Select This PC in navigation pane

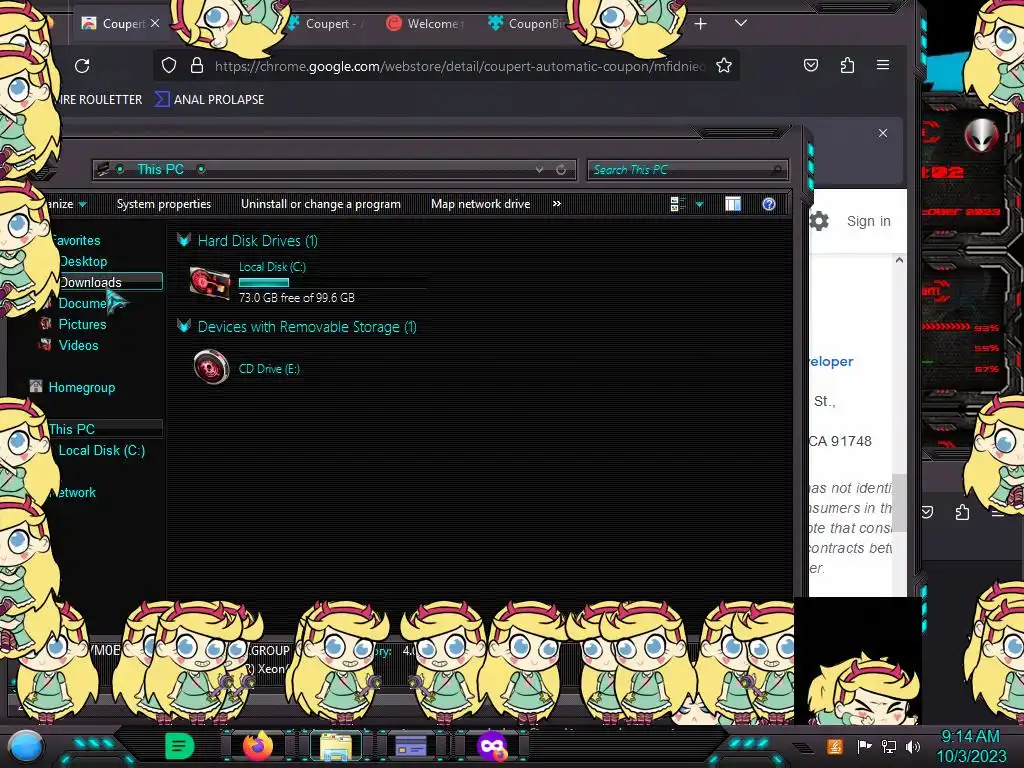72,429
